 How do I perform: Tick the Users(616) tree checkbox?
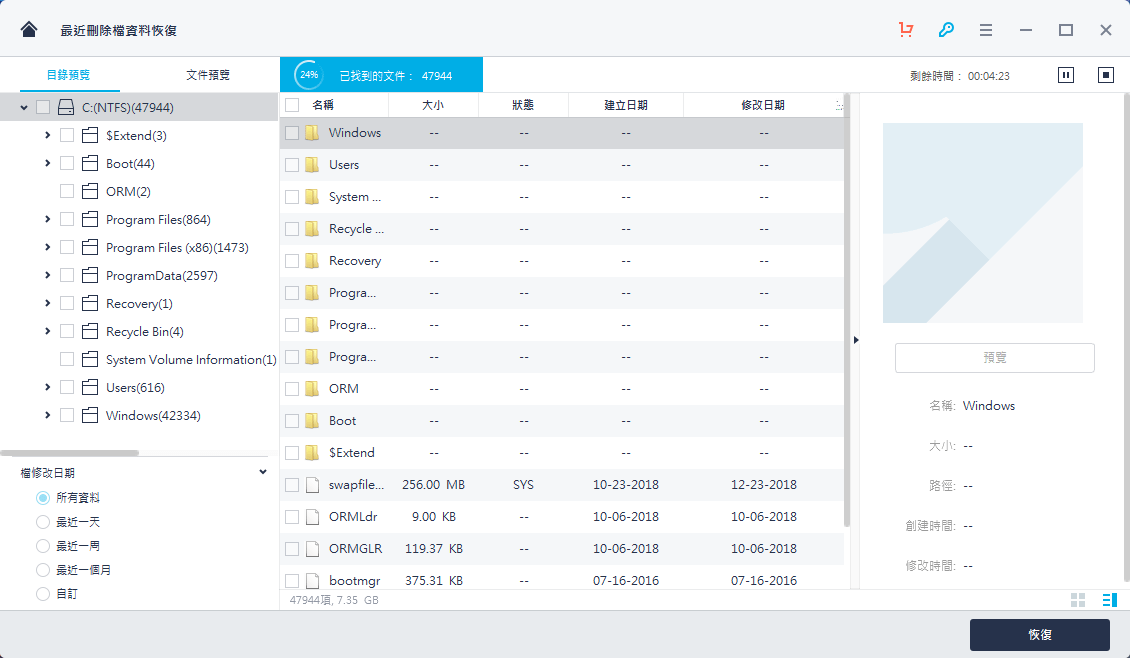[x=67, y=387]
